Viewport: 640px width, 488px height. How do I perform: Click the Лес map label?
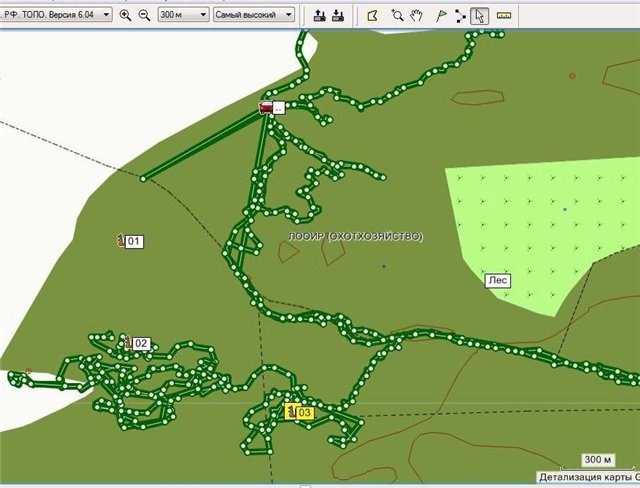click(x=497, y=281)
